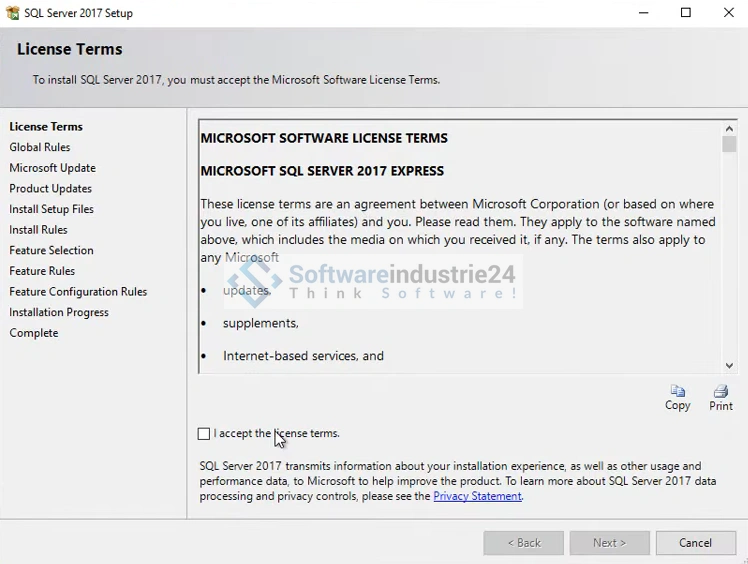Select Installation Progress step
The height and width of the screenshot is (564, 748).
59,312
